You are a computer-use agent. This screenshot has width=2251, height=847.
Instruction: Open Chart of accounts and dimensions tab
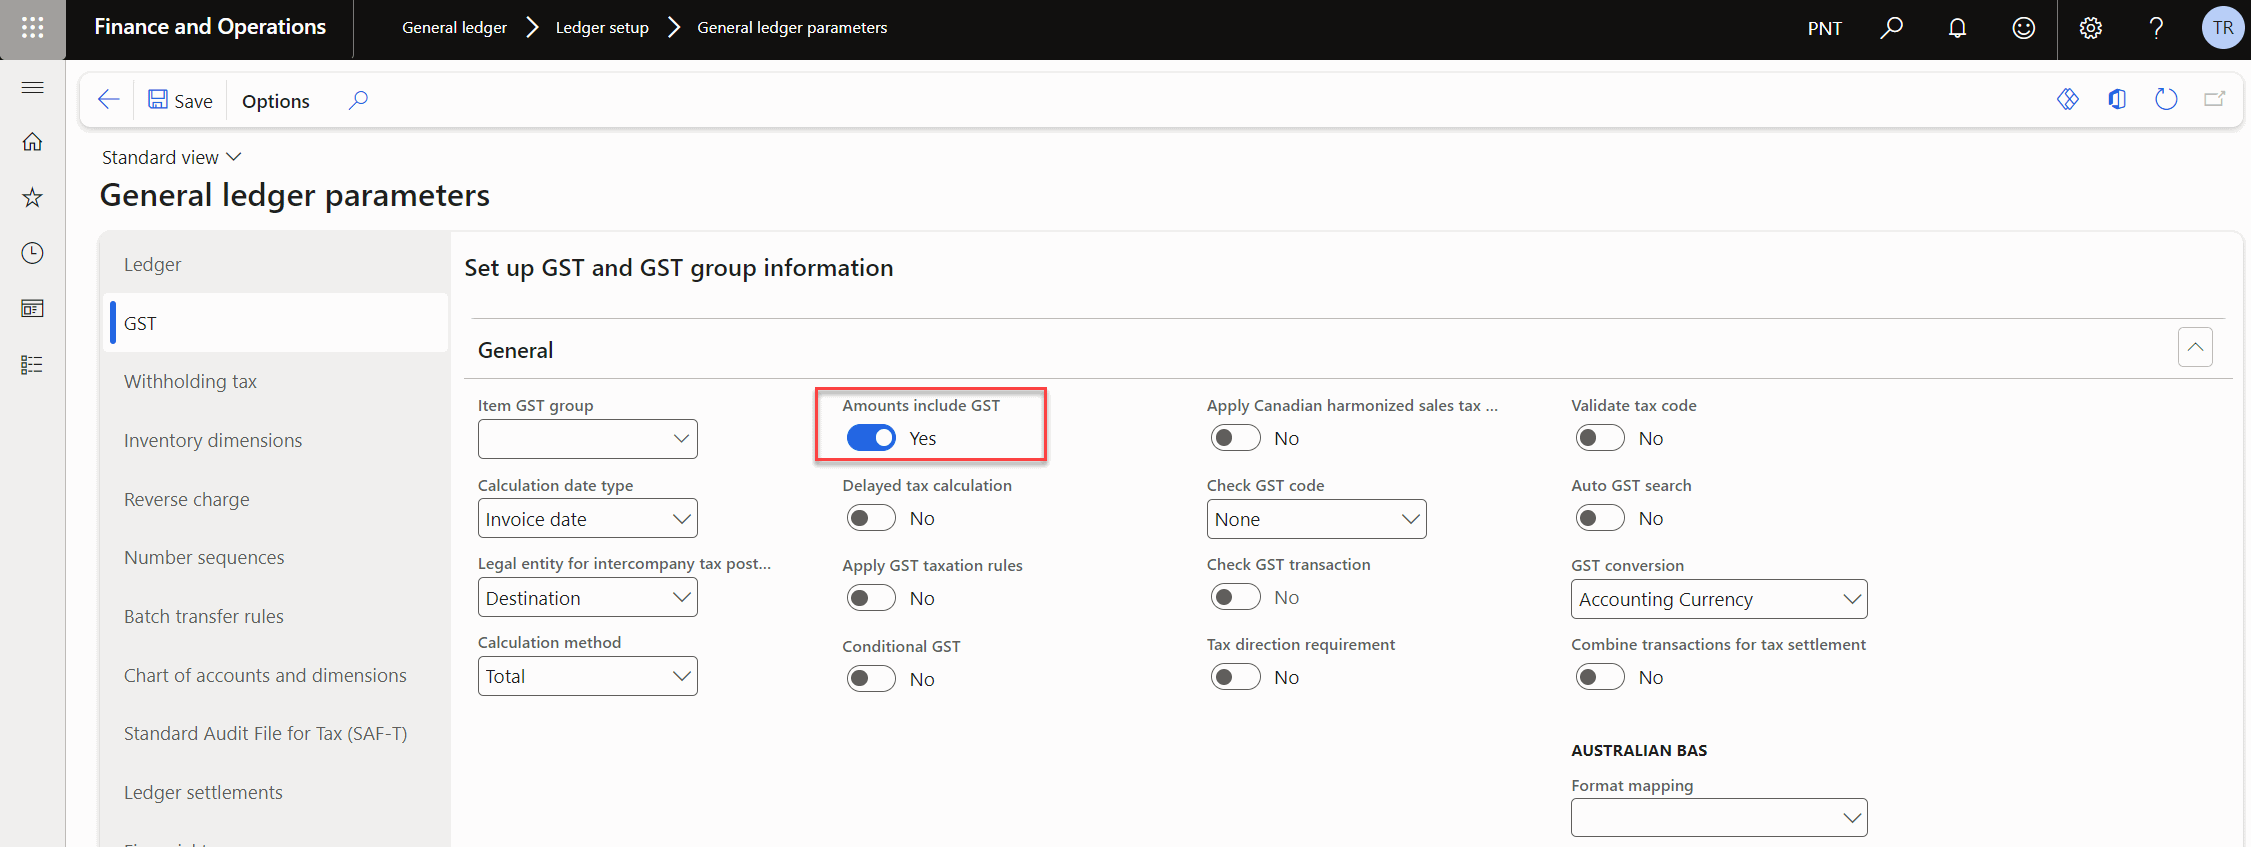pos(276,675)
